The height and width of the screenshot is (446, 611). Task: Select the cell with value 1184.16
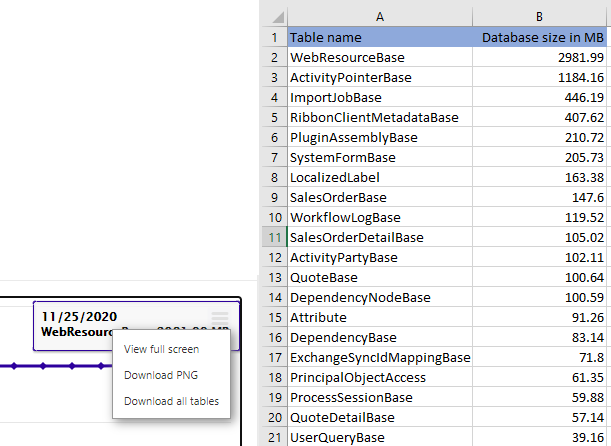click(541, 78)
